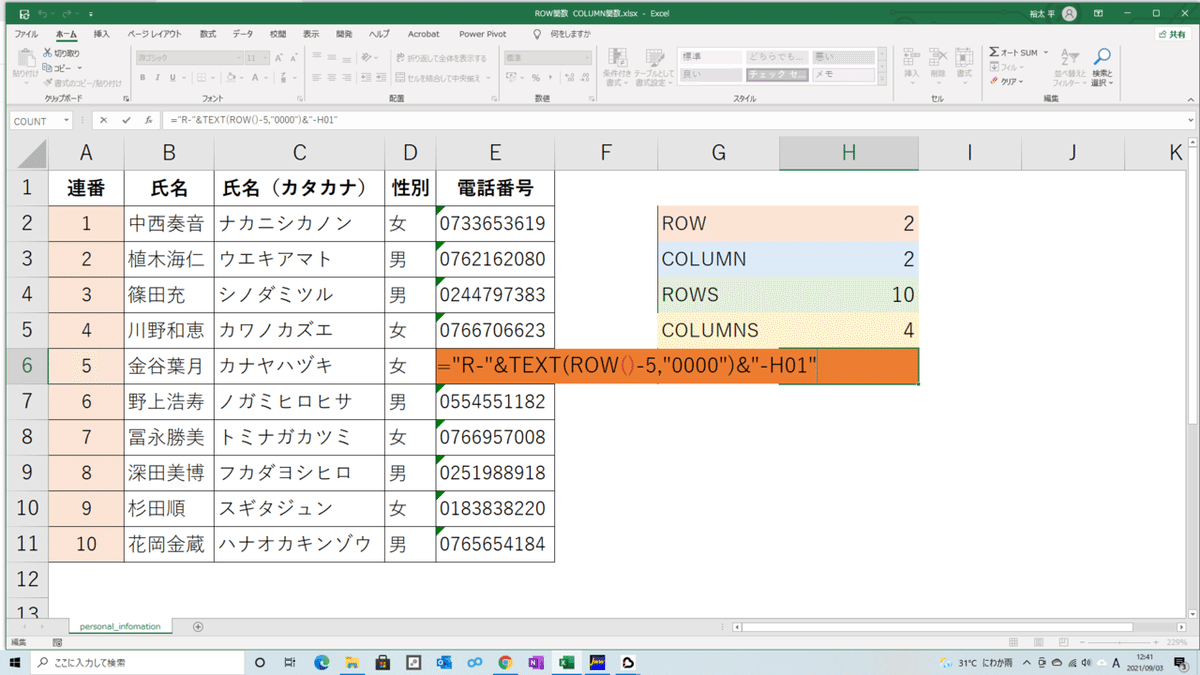
Task: Open the Acrobat ribbon tab
Action: pyautogui.click(x=423, y=34)
